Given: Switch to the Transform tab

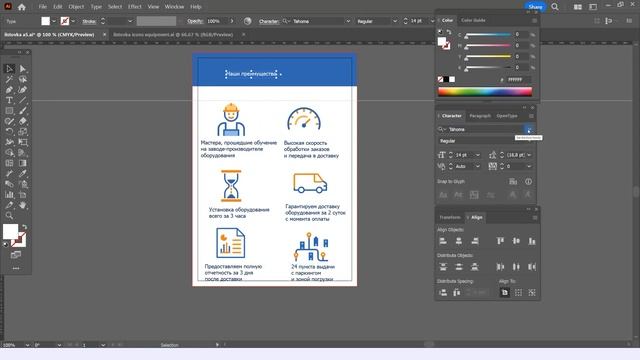Looking at the screenshot, I should pos(450,217).
